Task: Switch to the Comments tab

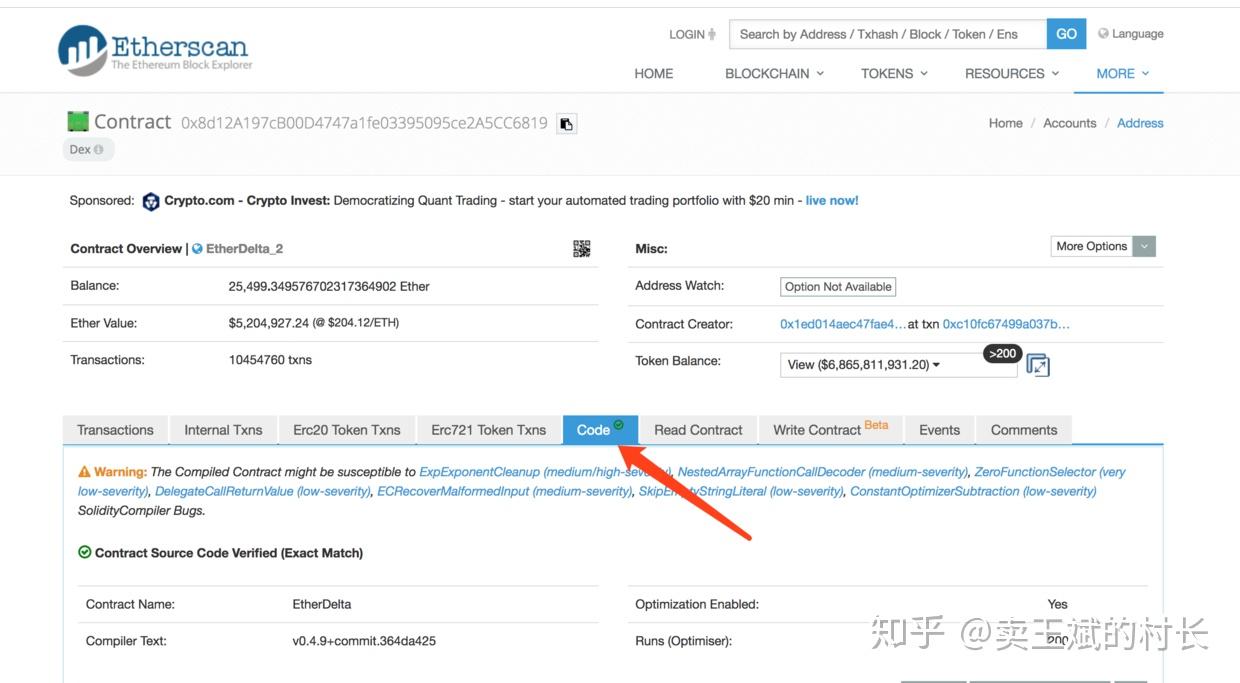Action: 1023,430
